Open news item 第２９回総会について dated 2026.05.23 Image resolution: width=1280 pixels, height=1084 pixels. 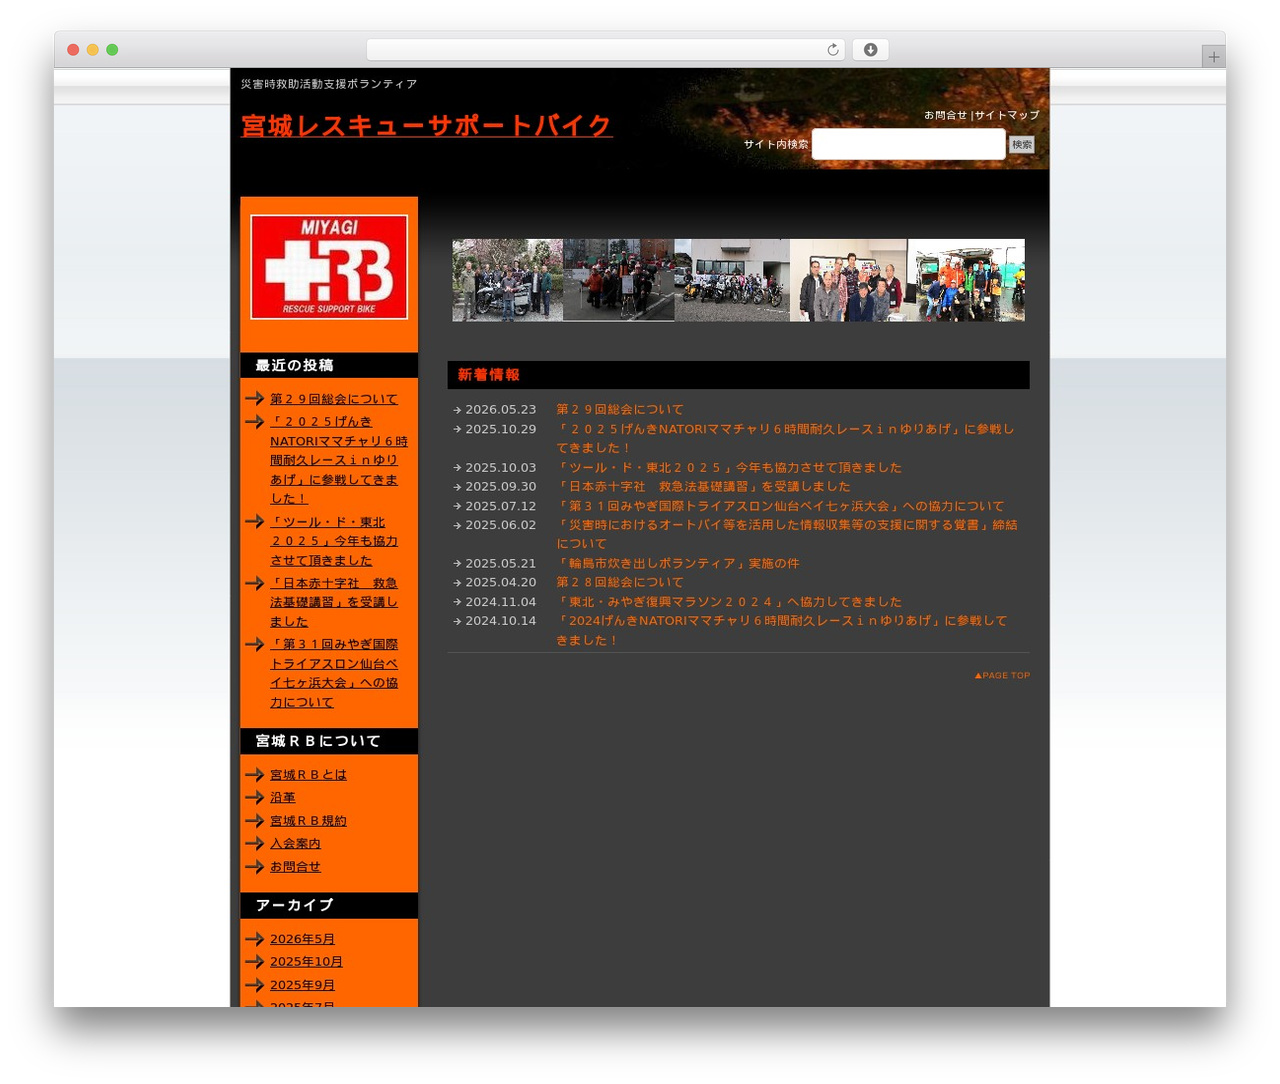(x=620, y=409)
